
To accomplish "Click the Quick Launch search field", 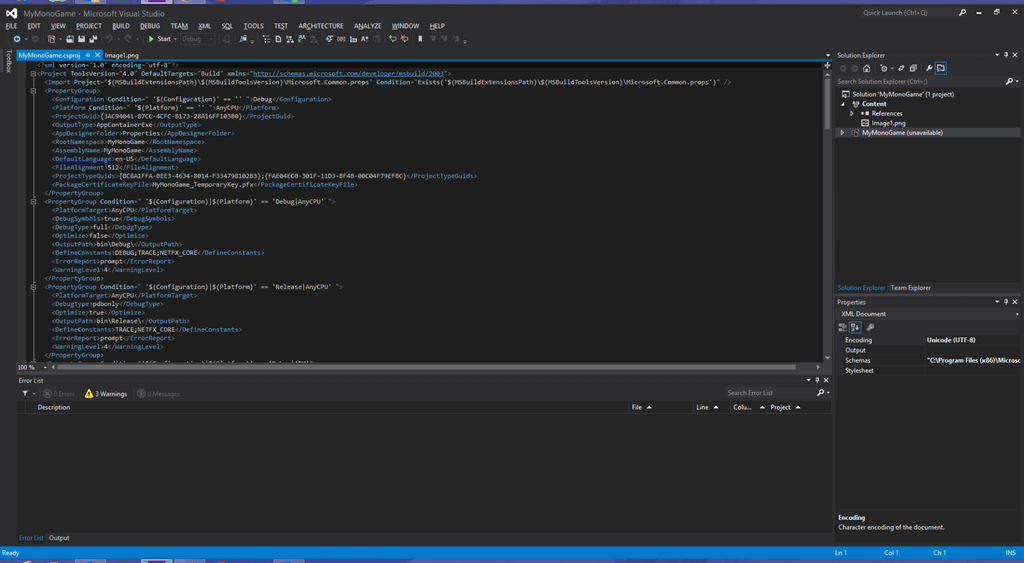I will coord(908,12).
